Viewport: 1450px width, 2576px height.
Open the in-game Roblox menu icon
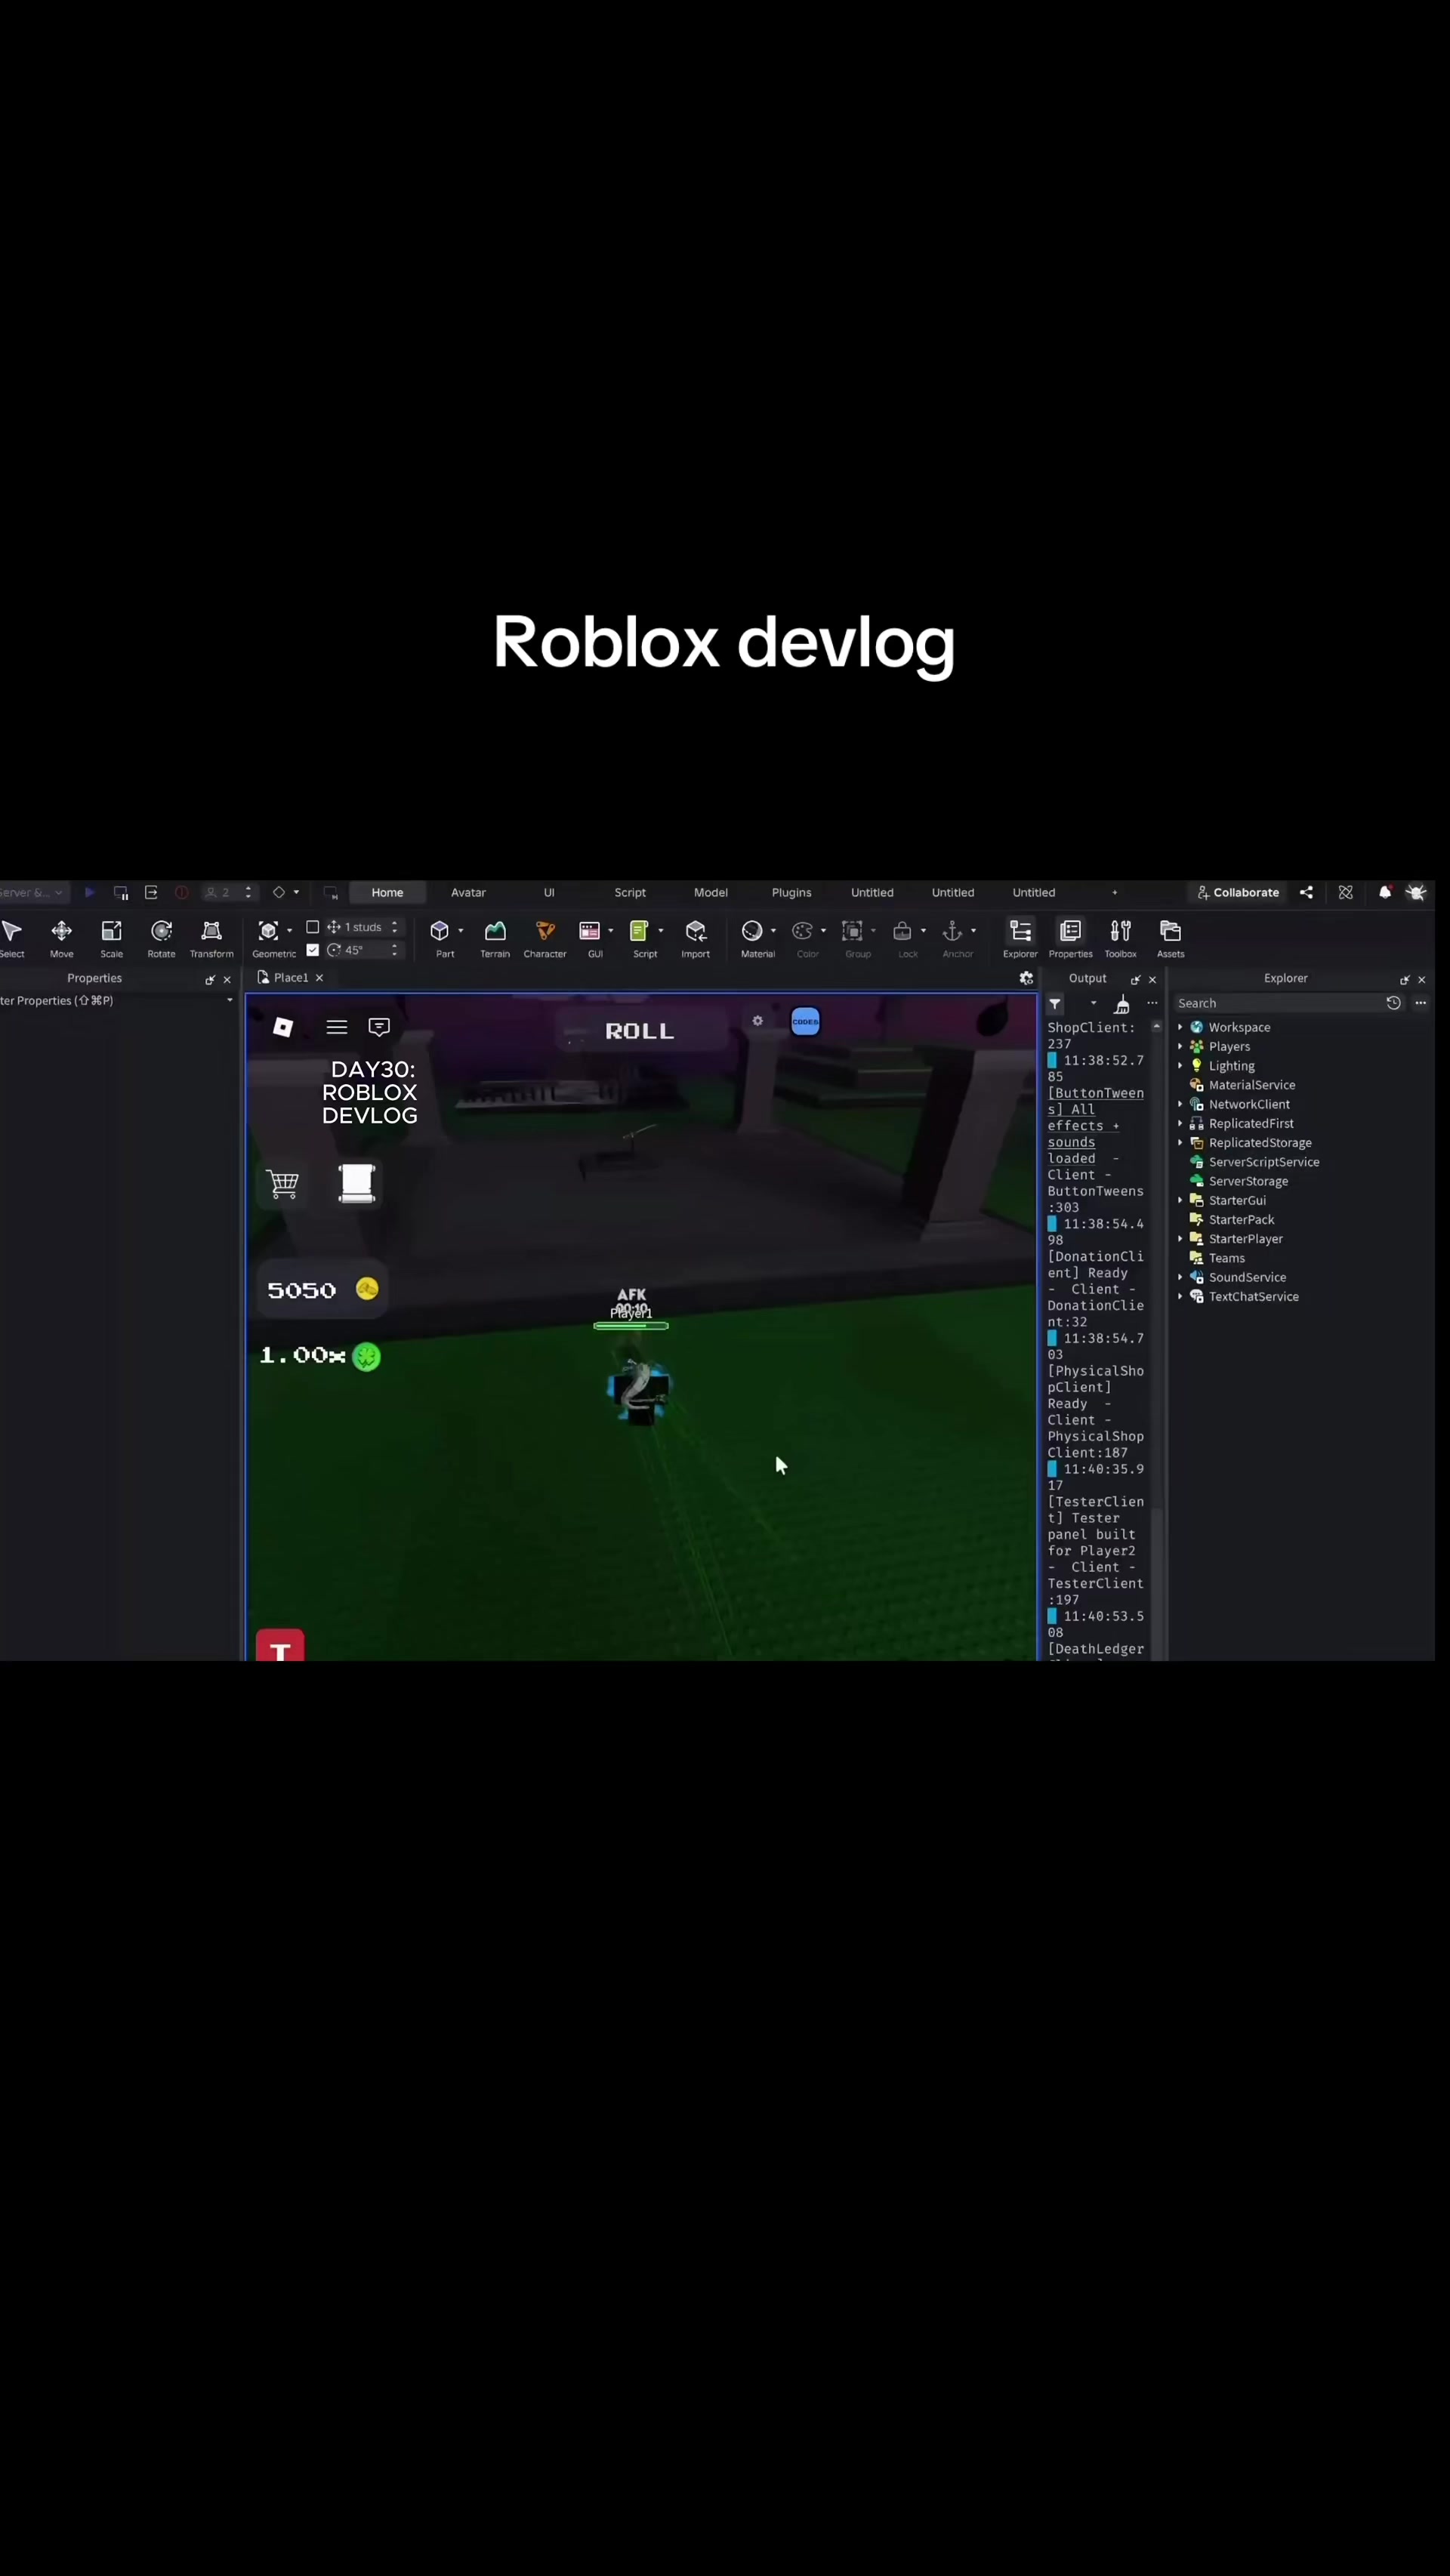click(x=283, y=1027)
